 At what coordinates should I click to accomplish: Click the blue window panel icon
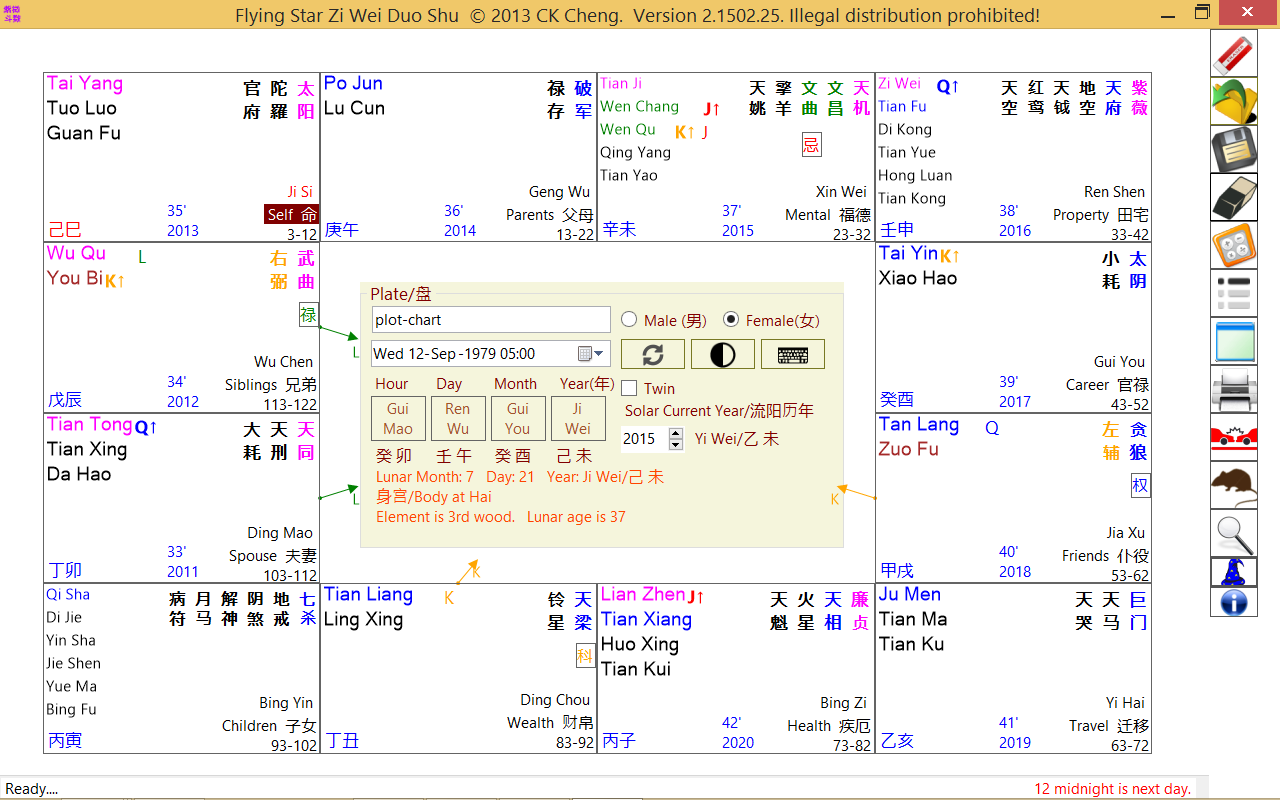[1233, 341]
